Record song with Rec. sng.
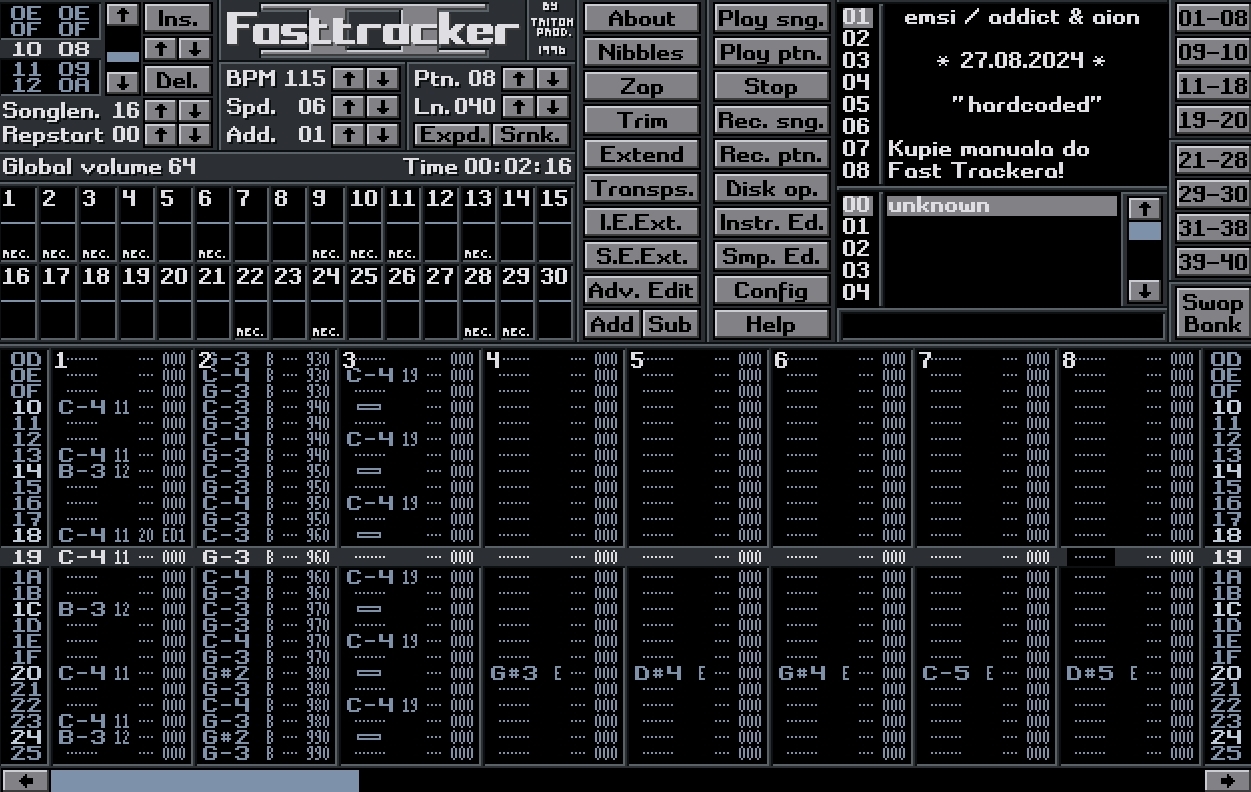The image size is (1251, 792). click(771, 120)
